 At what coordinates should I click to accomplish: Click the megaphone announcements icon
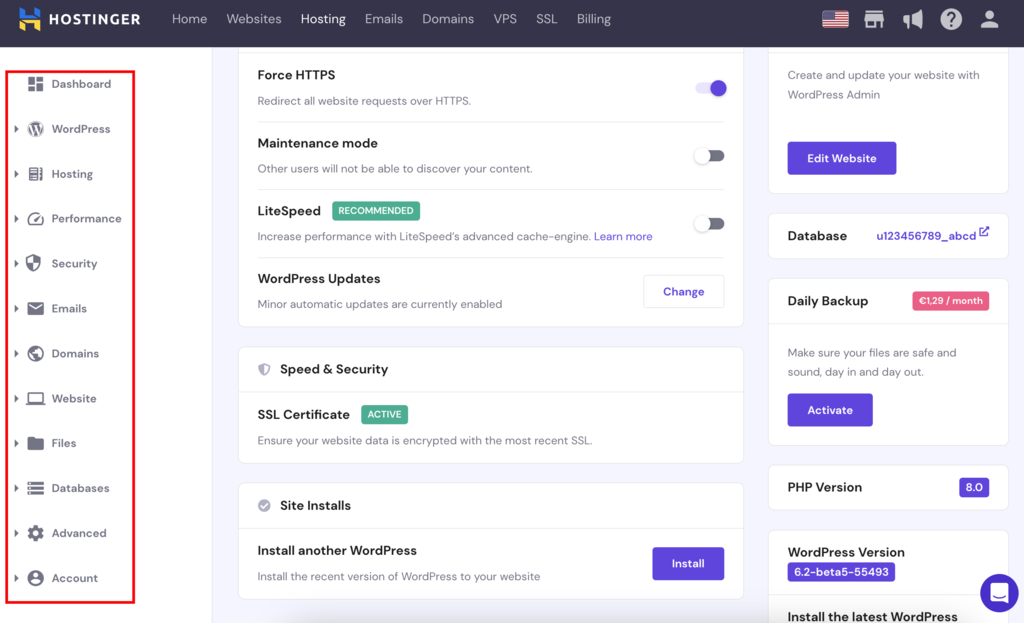[912, 19]
